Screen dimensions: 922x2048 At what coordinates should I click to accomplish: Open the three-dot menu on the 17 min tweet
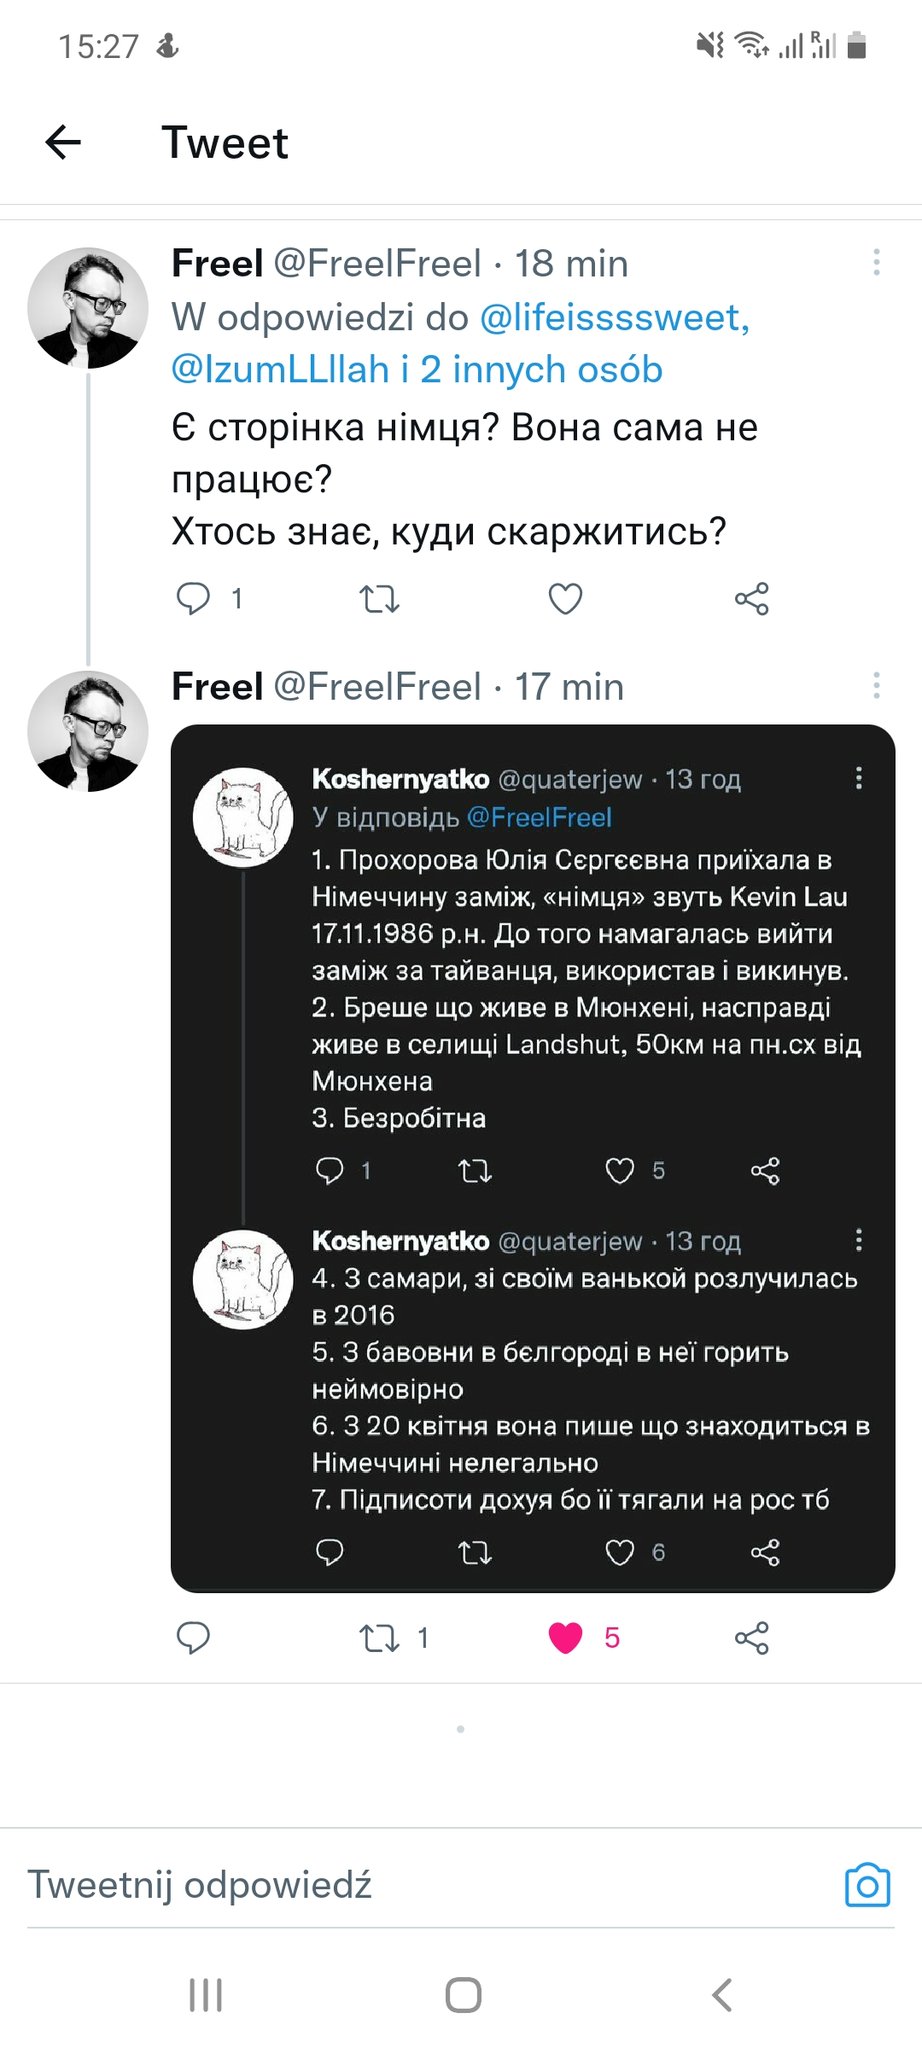pos(876,686)
